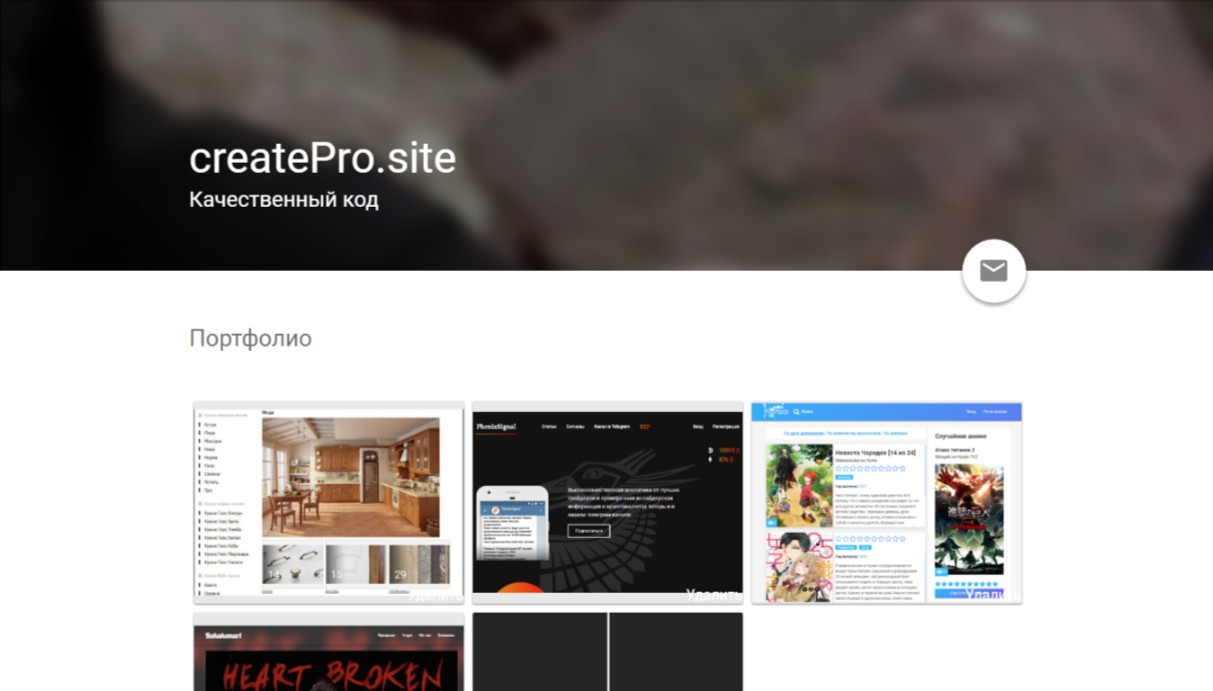Open the kitchen furniture portfolio thumbnail

[328, 503]
